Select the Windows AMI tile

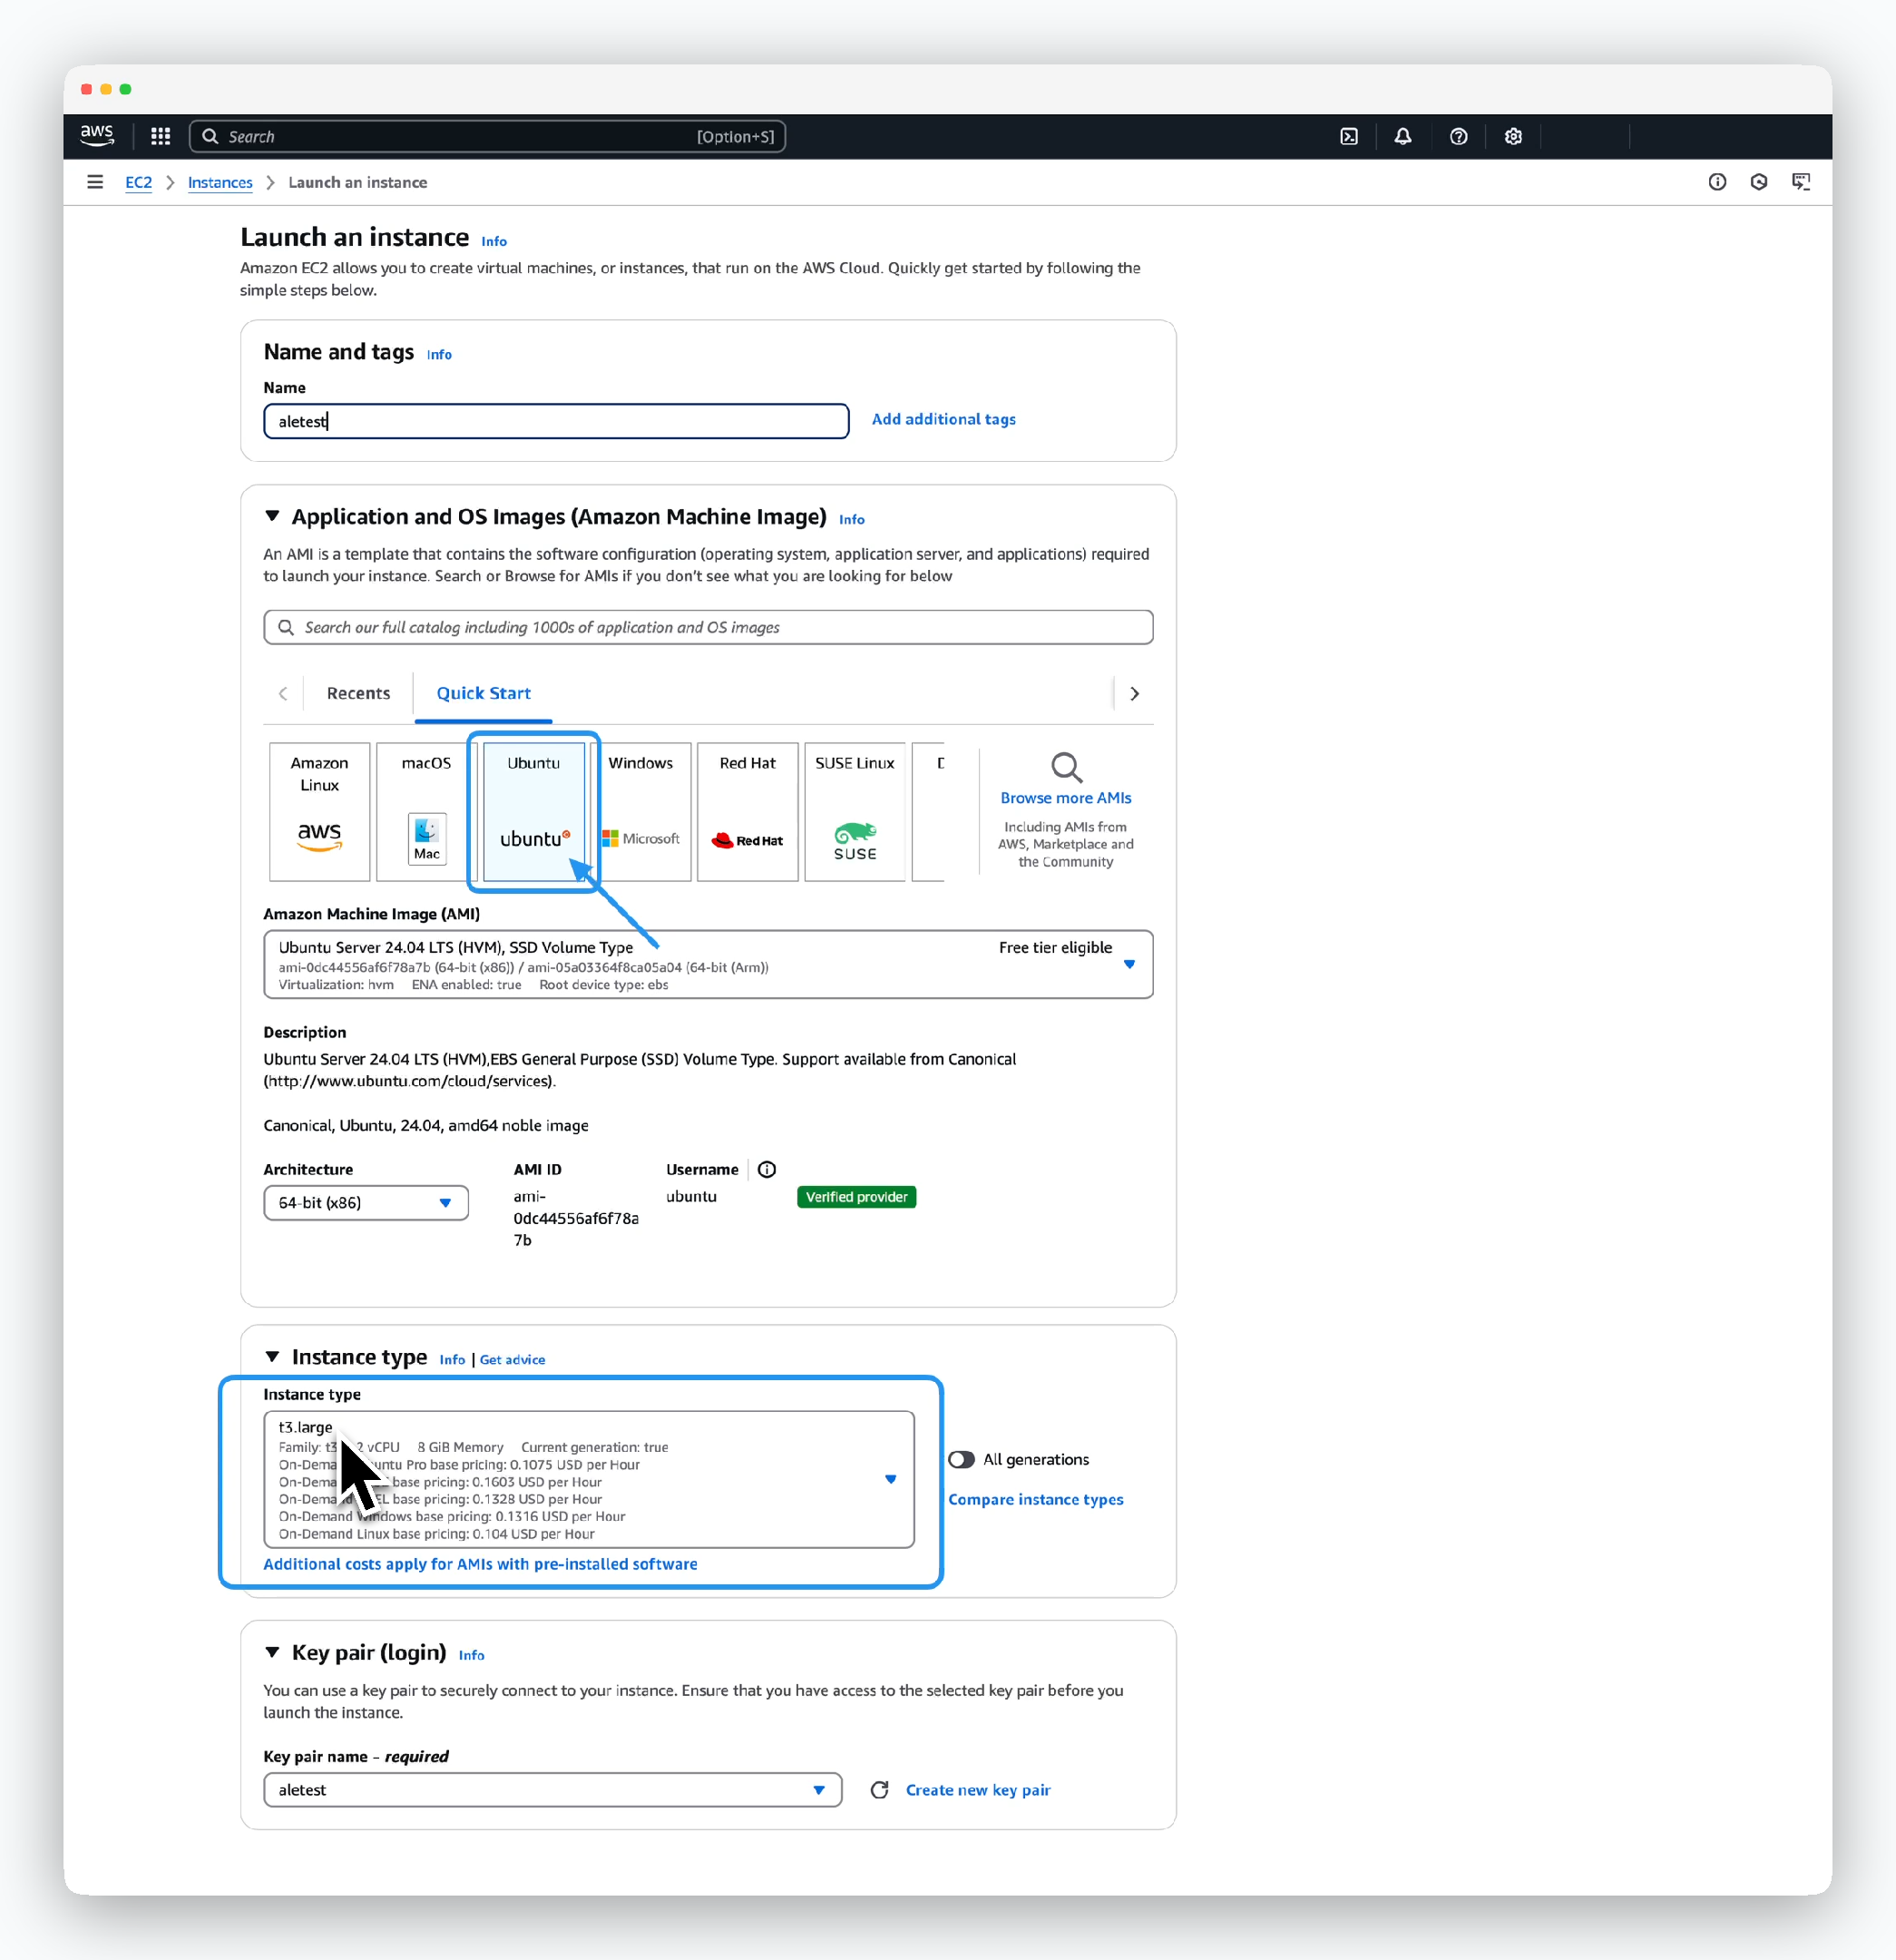pyautogui.click(x=641, y=811)
